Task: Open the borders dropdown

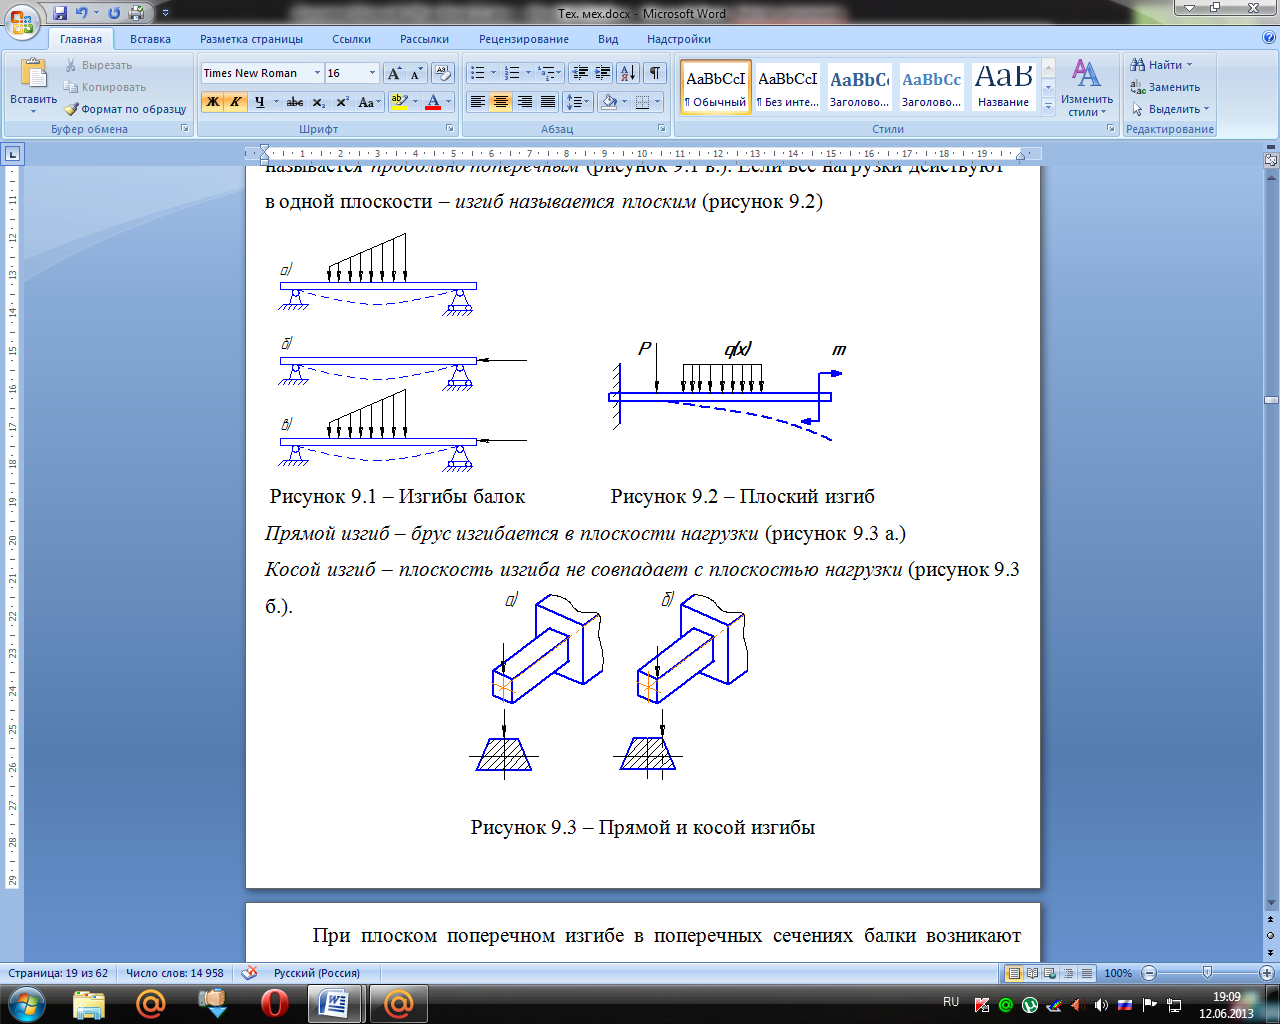Action: tap(658, 102)
